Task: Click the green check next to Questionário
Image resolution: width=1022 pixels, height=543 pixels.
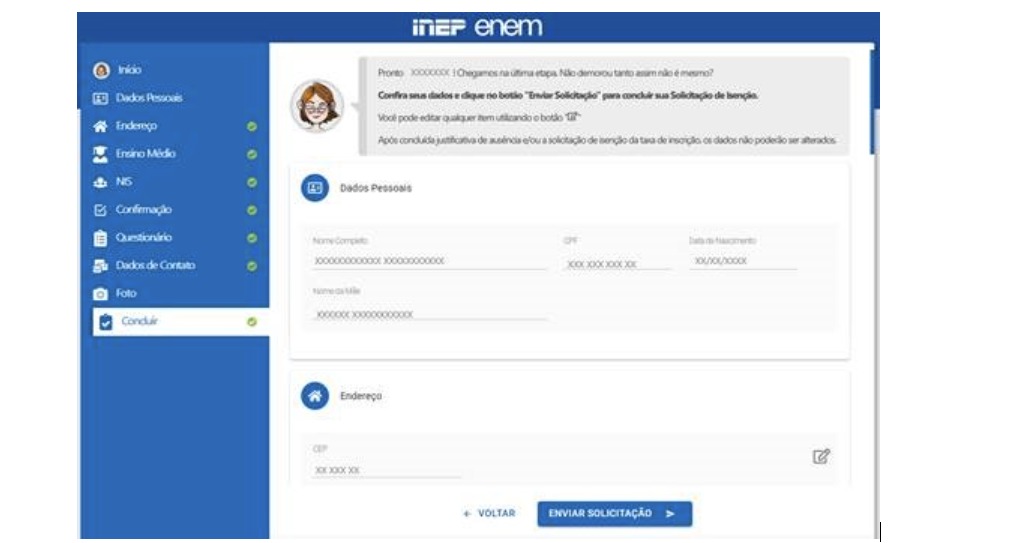Action: pos(252,239)
